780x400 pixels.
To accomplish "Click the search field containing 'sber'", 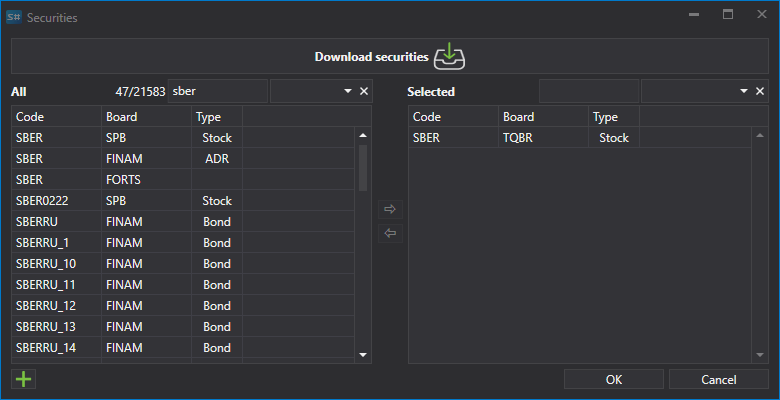I will click(217, 91).
